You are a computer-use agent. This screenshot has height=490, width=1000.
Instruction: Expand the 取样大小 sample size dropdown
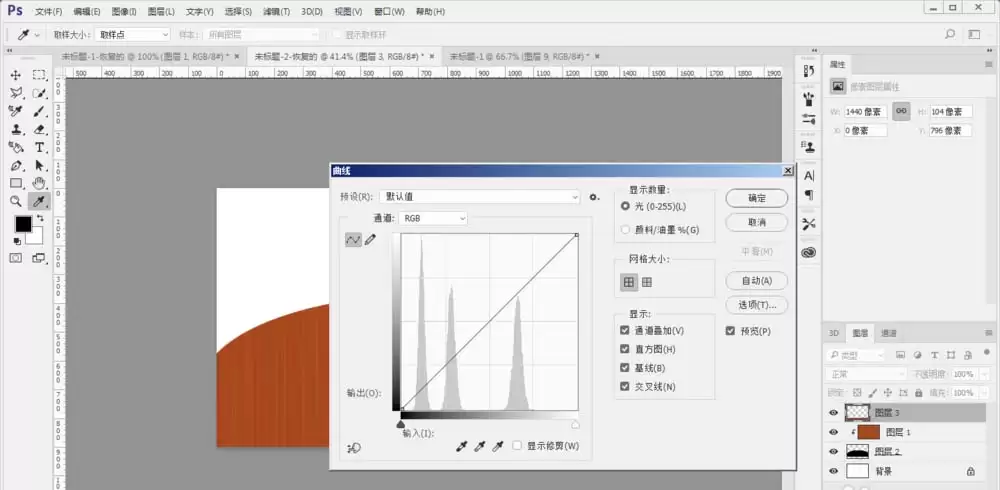click(x=133, y=34)
